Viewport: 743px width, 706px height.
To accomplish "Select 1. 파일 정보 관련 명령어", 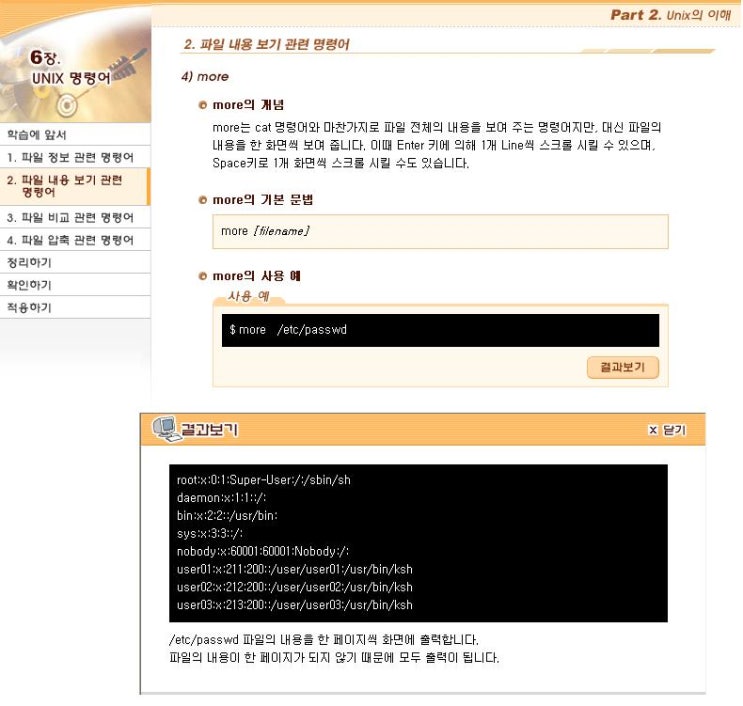I will tap(75, 157).
